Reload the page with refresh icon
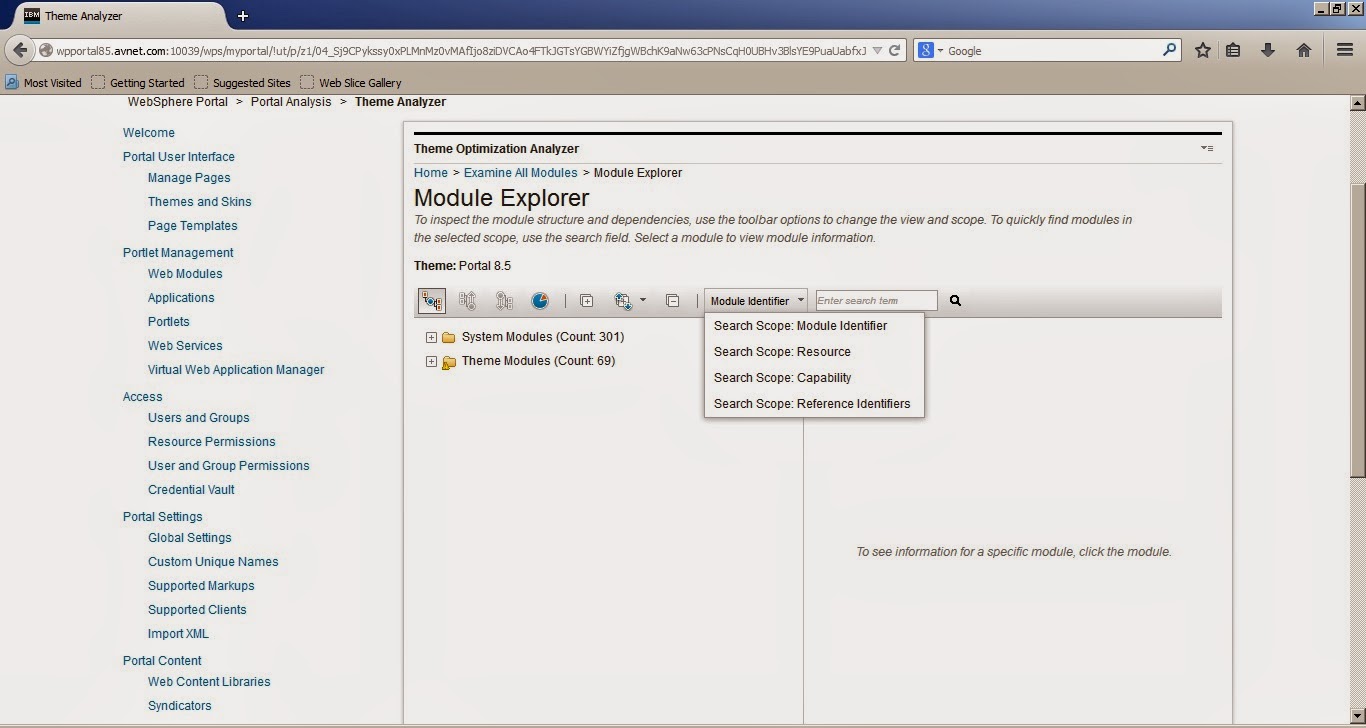The width and height of the screenshot is (1366, 728). click(x=895, y=50)
